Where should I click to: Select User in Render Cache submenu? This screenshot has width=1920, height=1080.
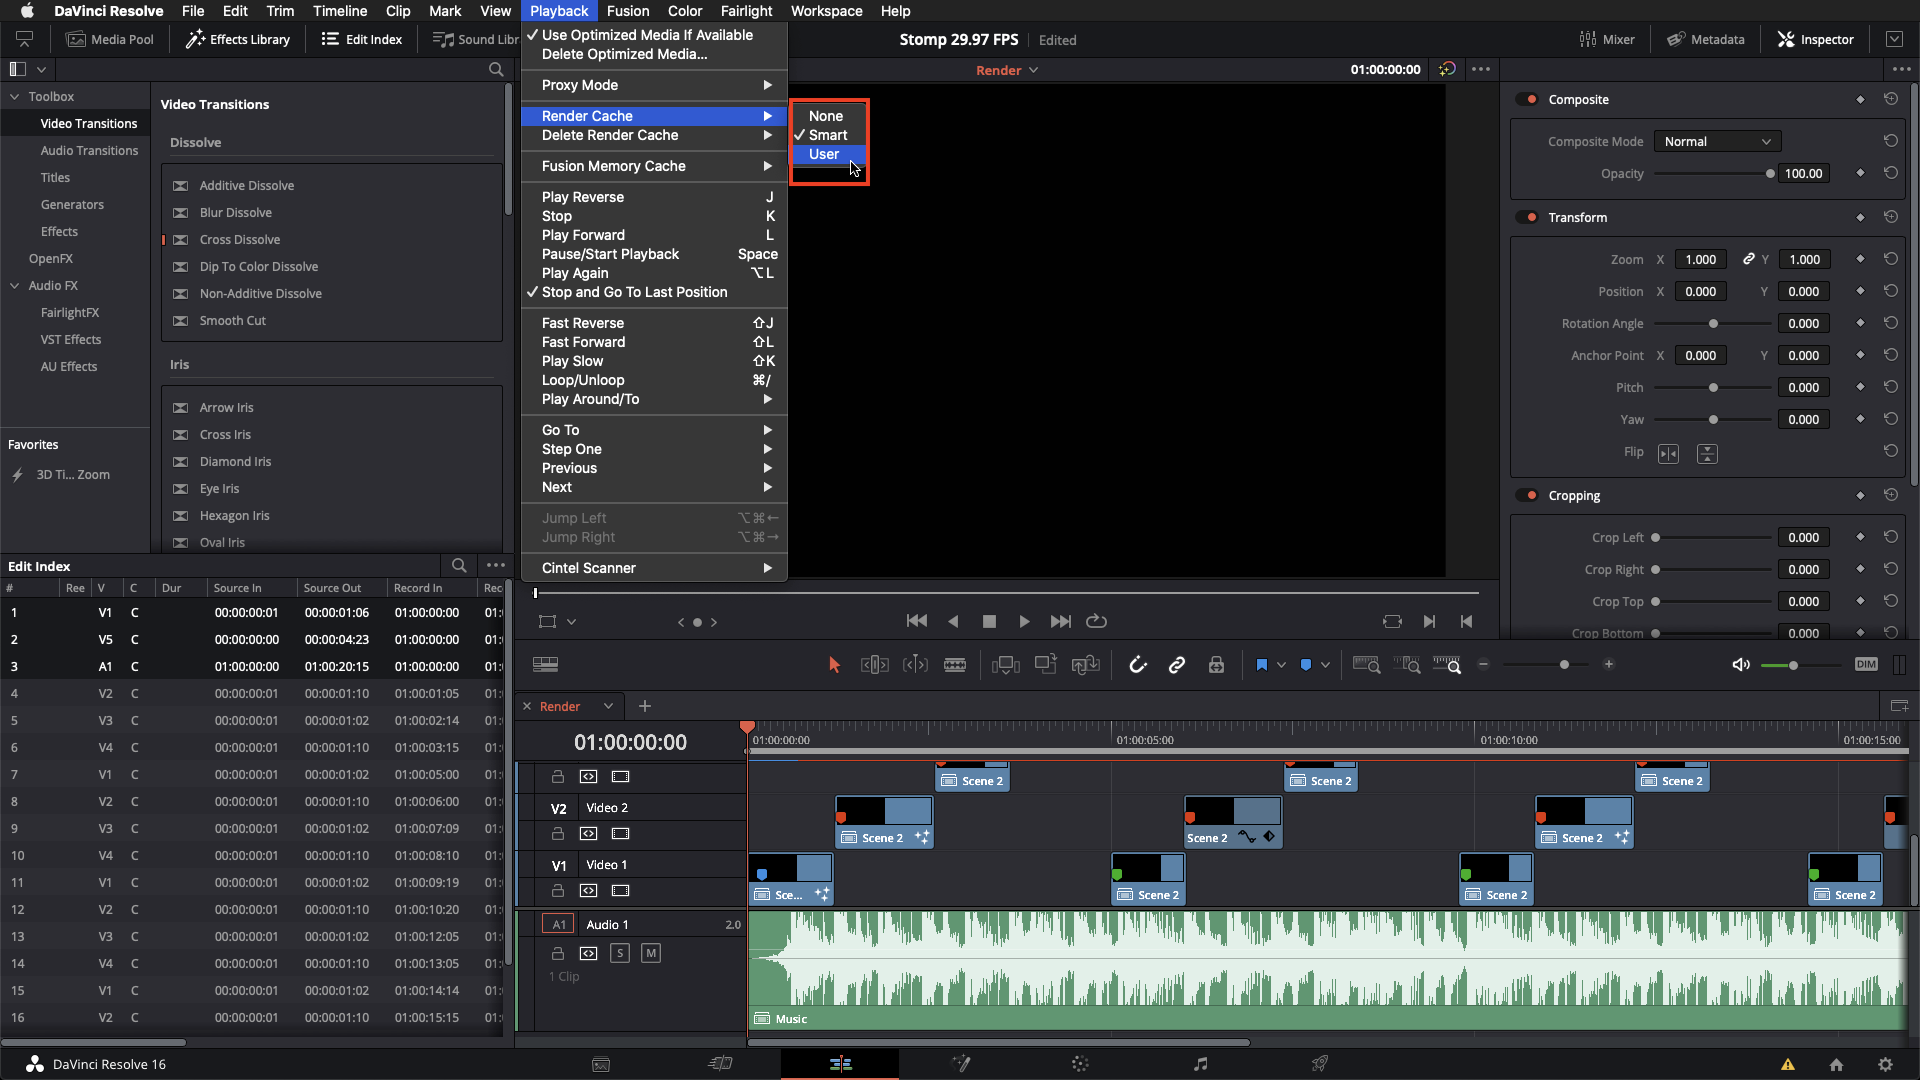point(824,154)
